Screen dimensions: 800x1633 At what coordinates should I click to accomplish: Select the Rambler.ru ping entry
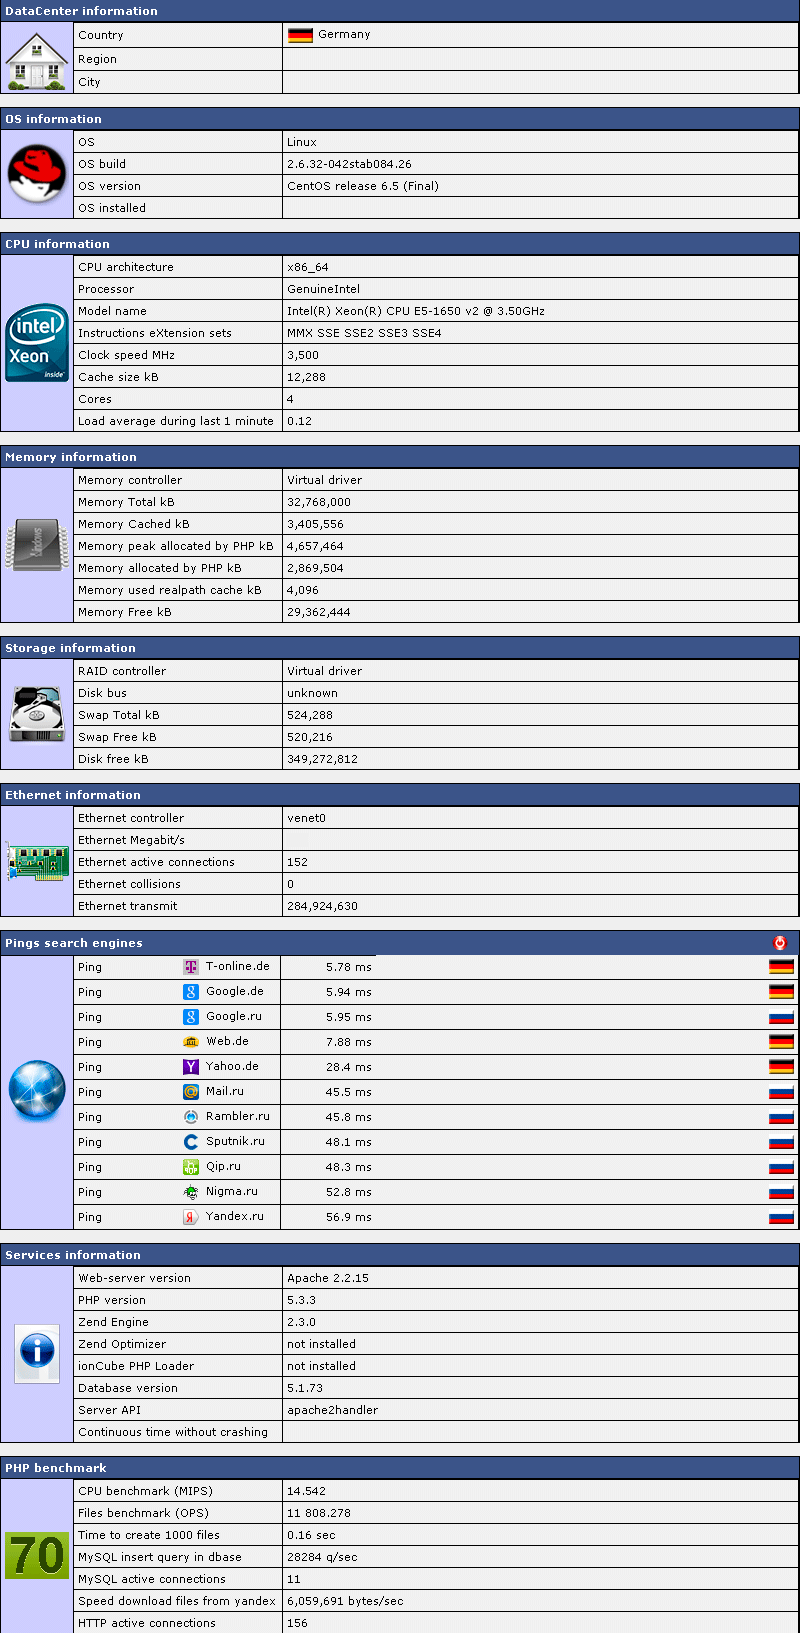237,1117
